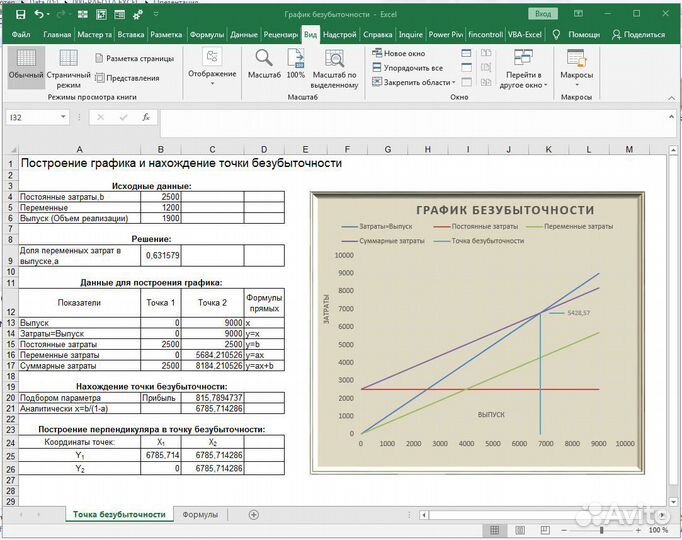Switch to the Home (Главная) tab

tap(57, 34)
